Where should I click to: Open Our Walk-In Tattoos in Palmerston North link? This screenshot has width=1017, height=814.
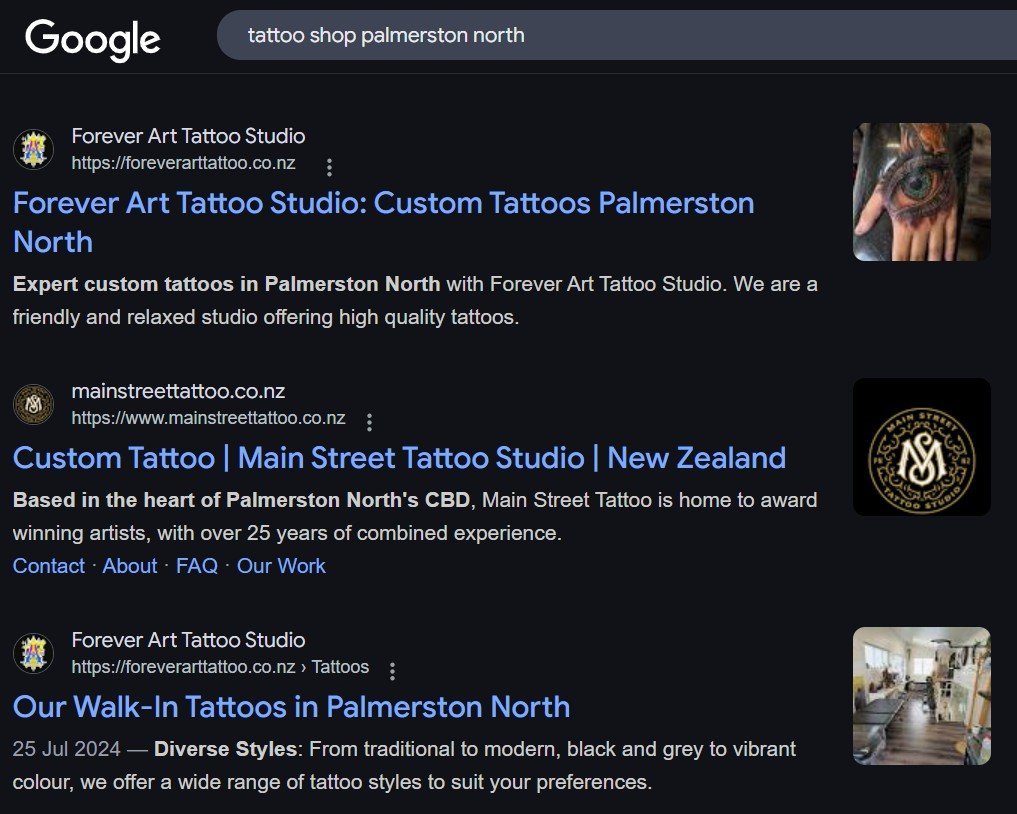coord(291,707)
